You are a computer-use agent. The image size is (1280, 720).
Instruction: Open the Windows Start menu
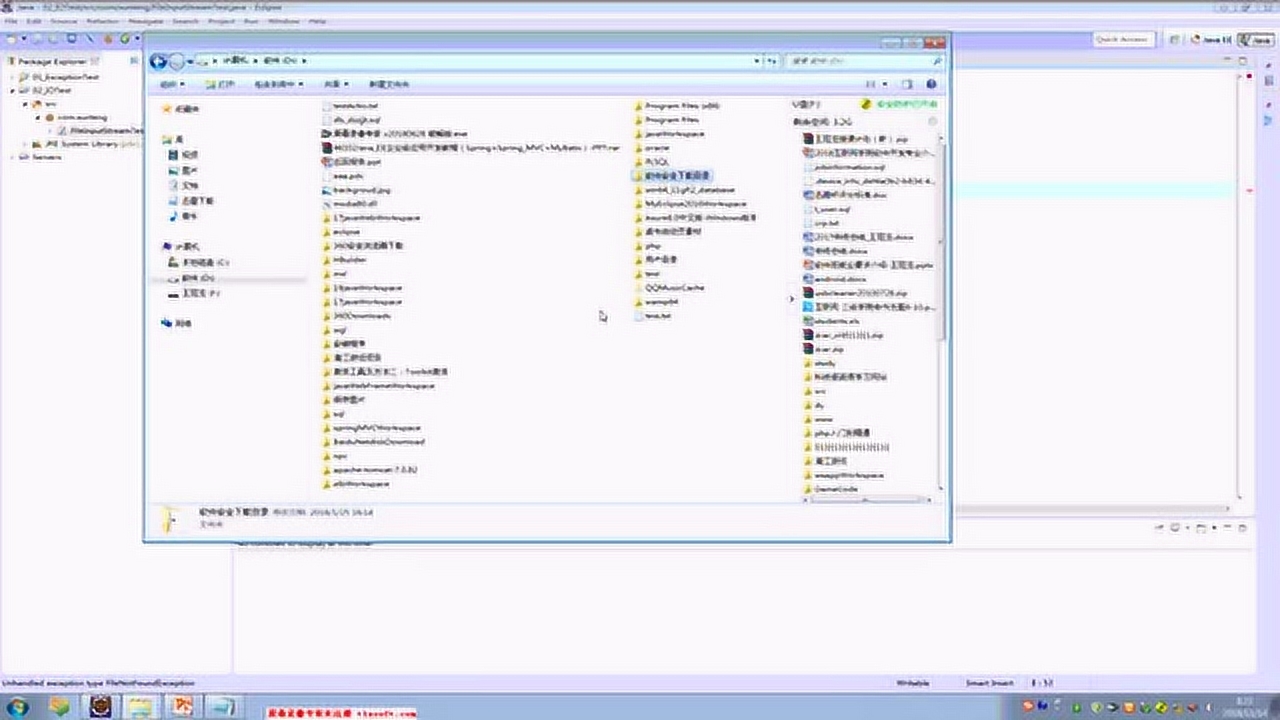coord(19,706)
